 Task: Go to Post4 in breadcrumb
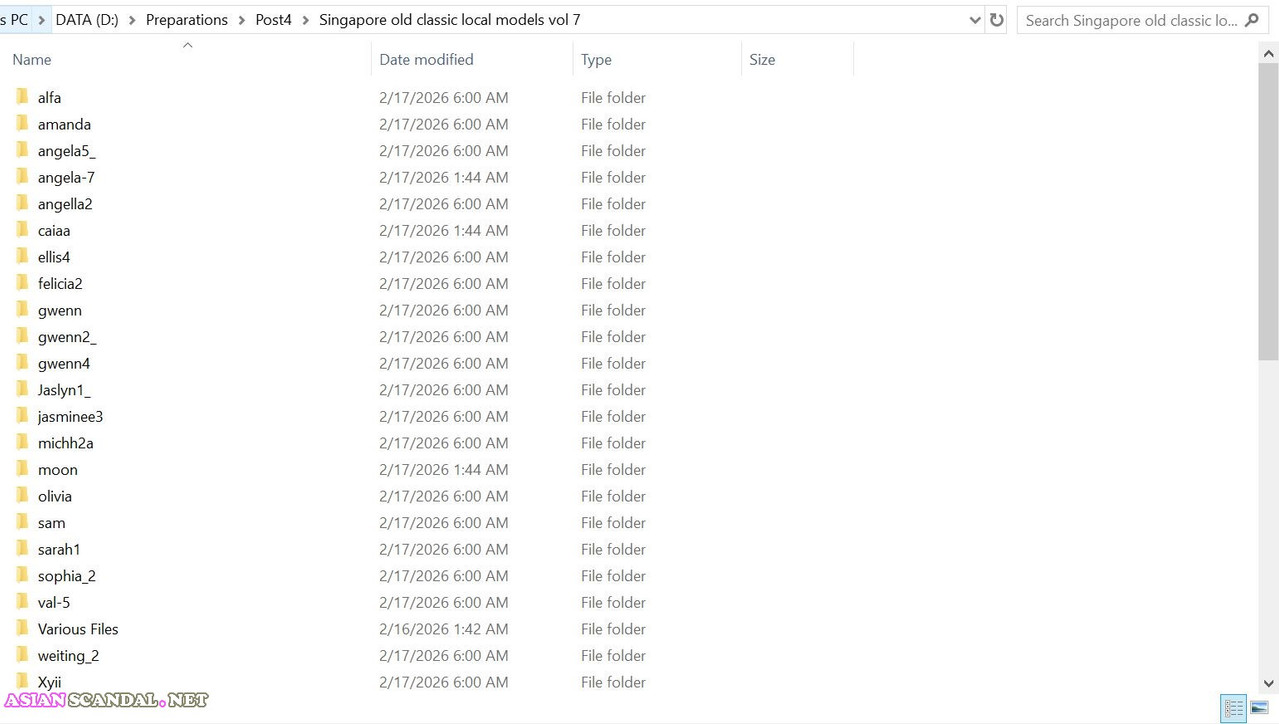[x=274, y=20]
